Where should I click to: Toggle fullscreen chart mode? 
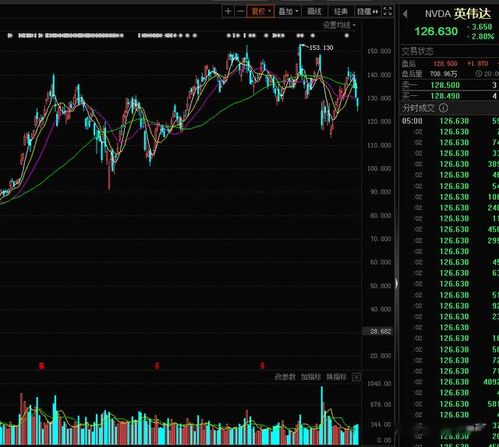click(x=387, y=11)
